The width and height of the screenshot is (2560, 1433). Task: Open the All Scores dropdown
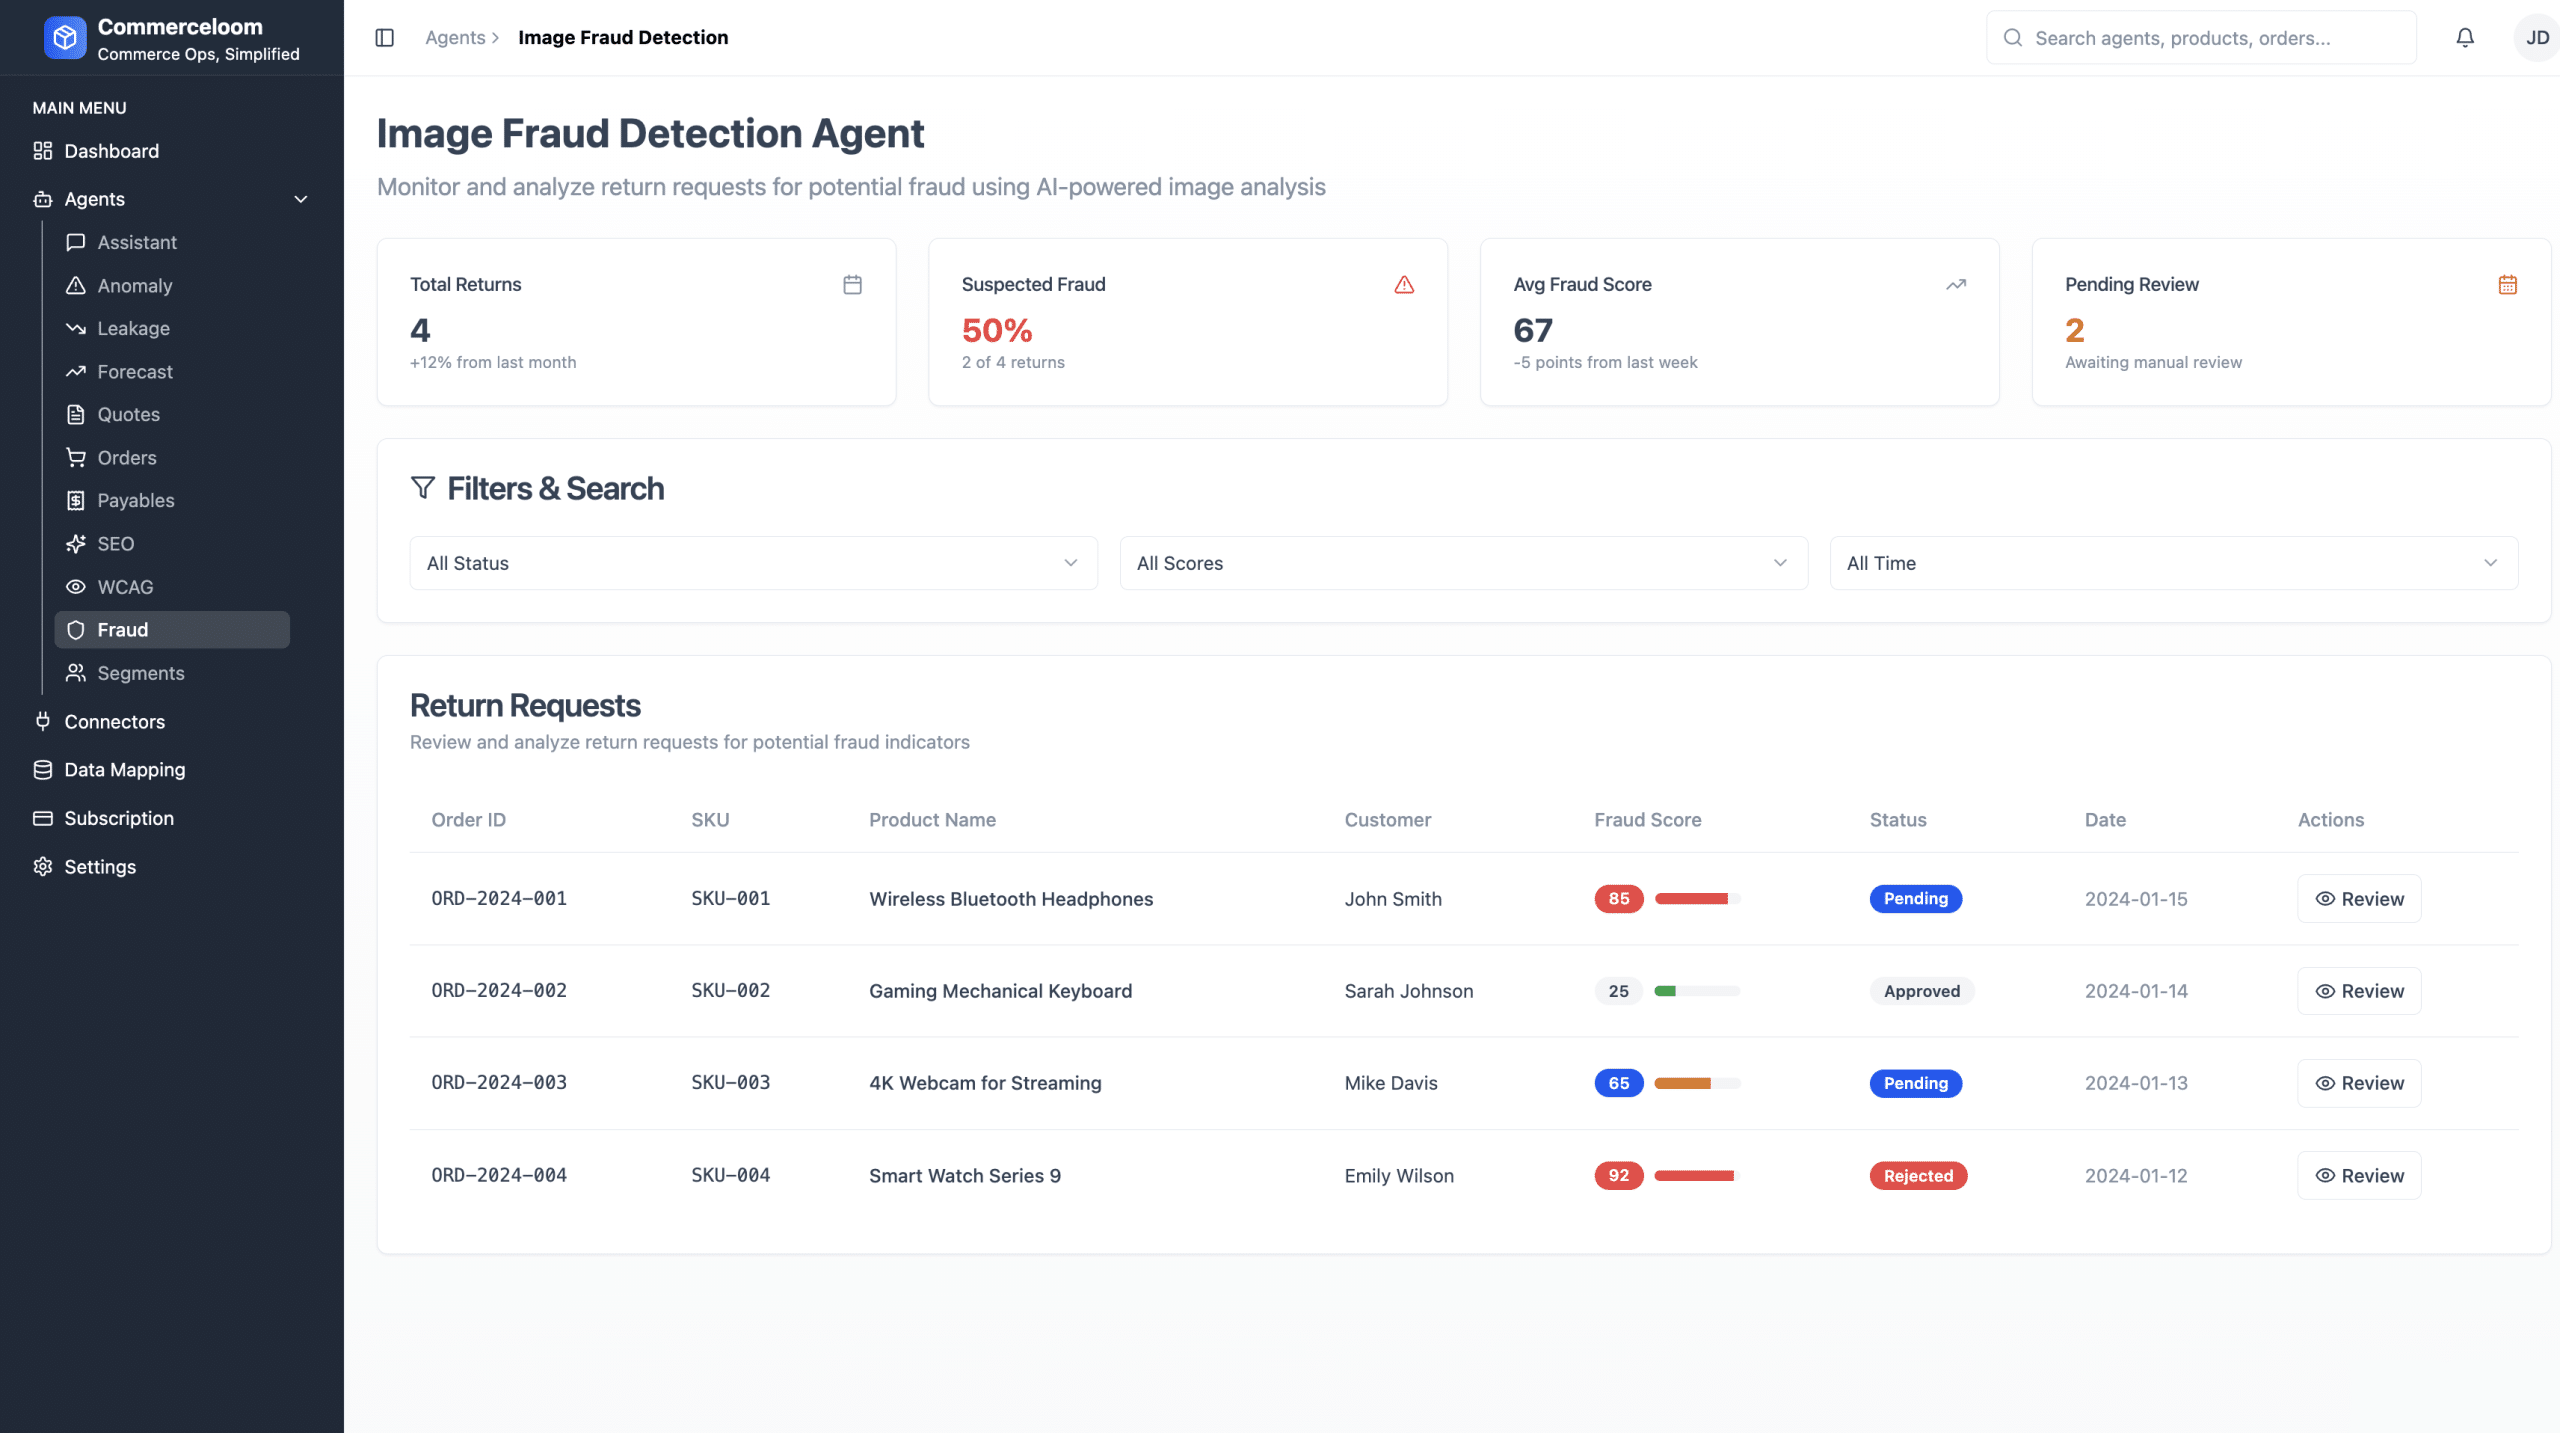click(x=1463, y=563)
